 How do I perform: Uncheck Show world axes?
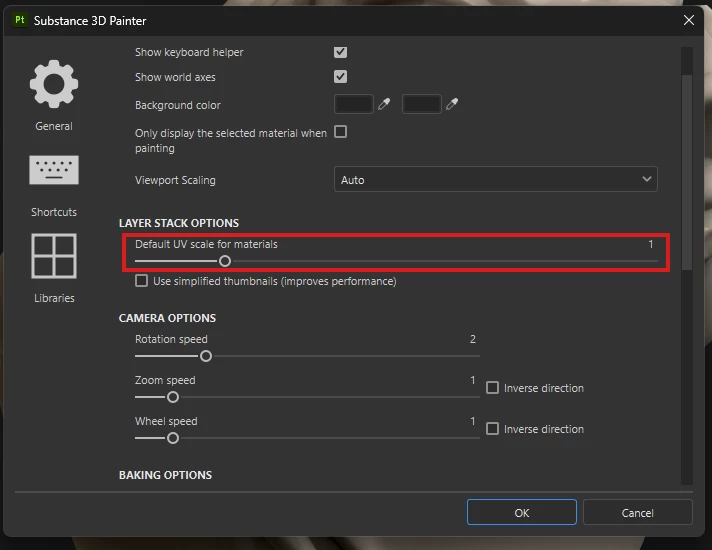coord(341,77)
